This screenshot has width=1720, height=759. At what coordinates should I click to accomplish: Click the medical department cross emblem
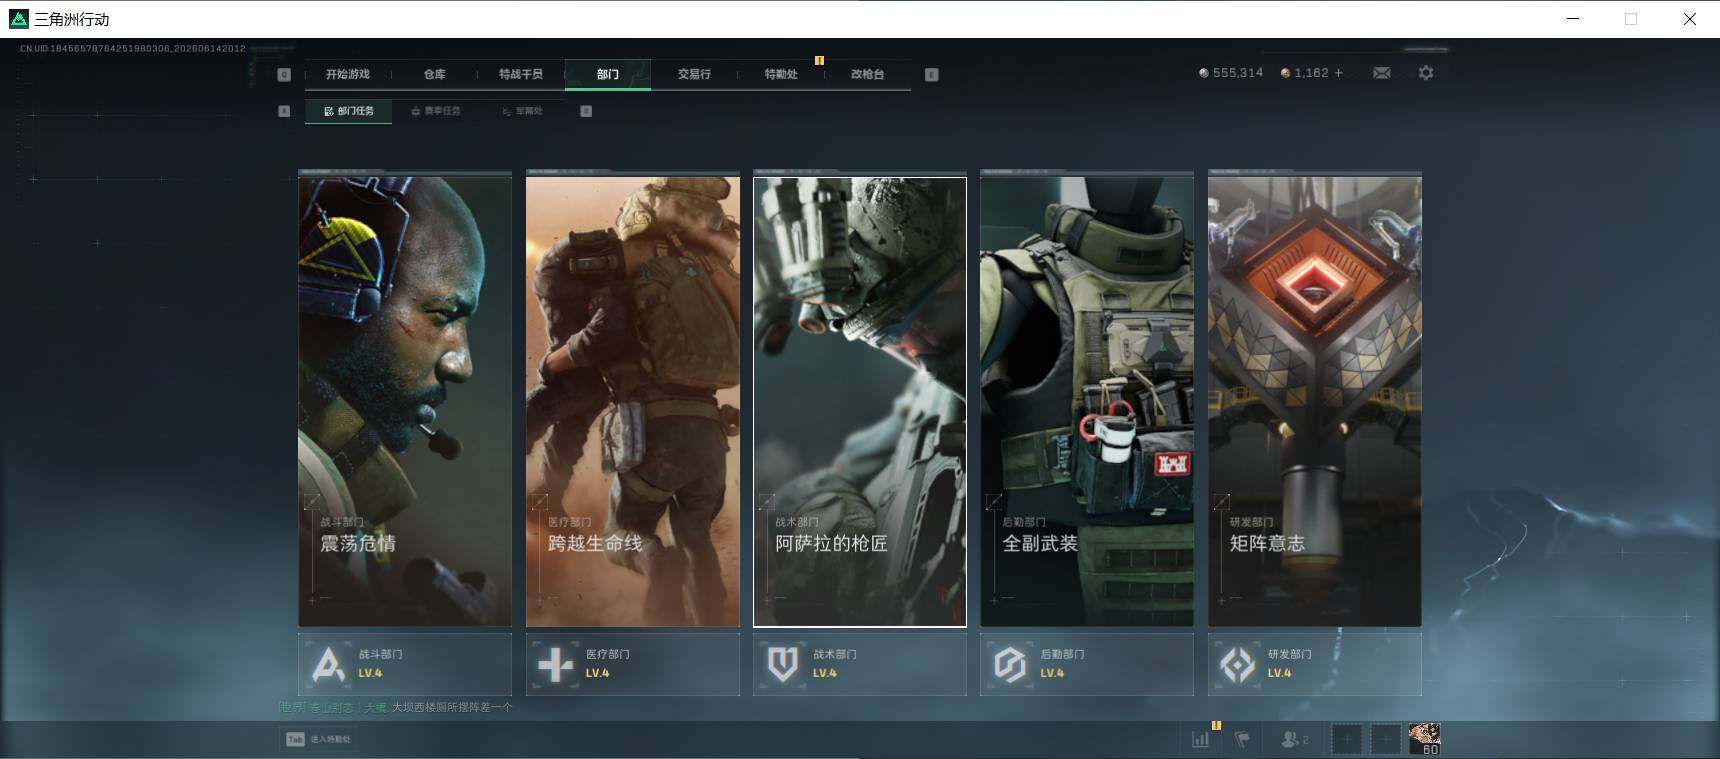pos(556,664)
